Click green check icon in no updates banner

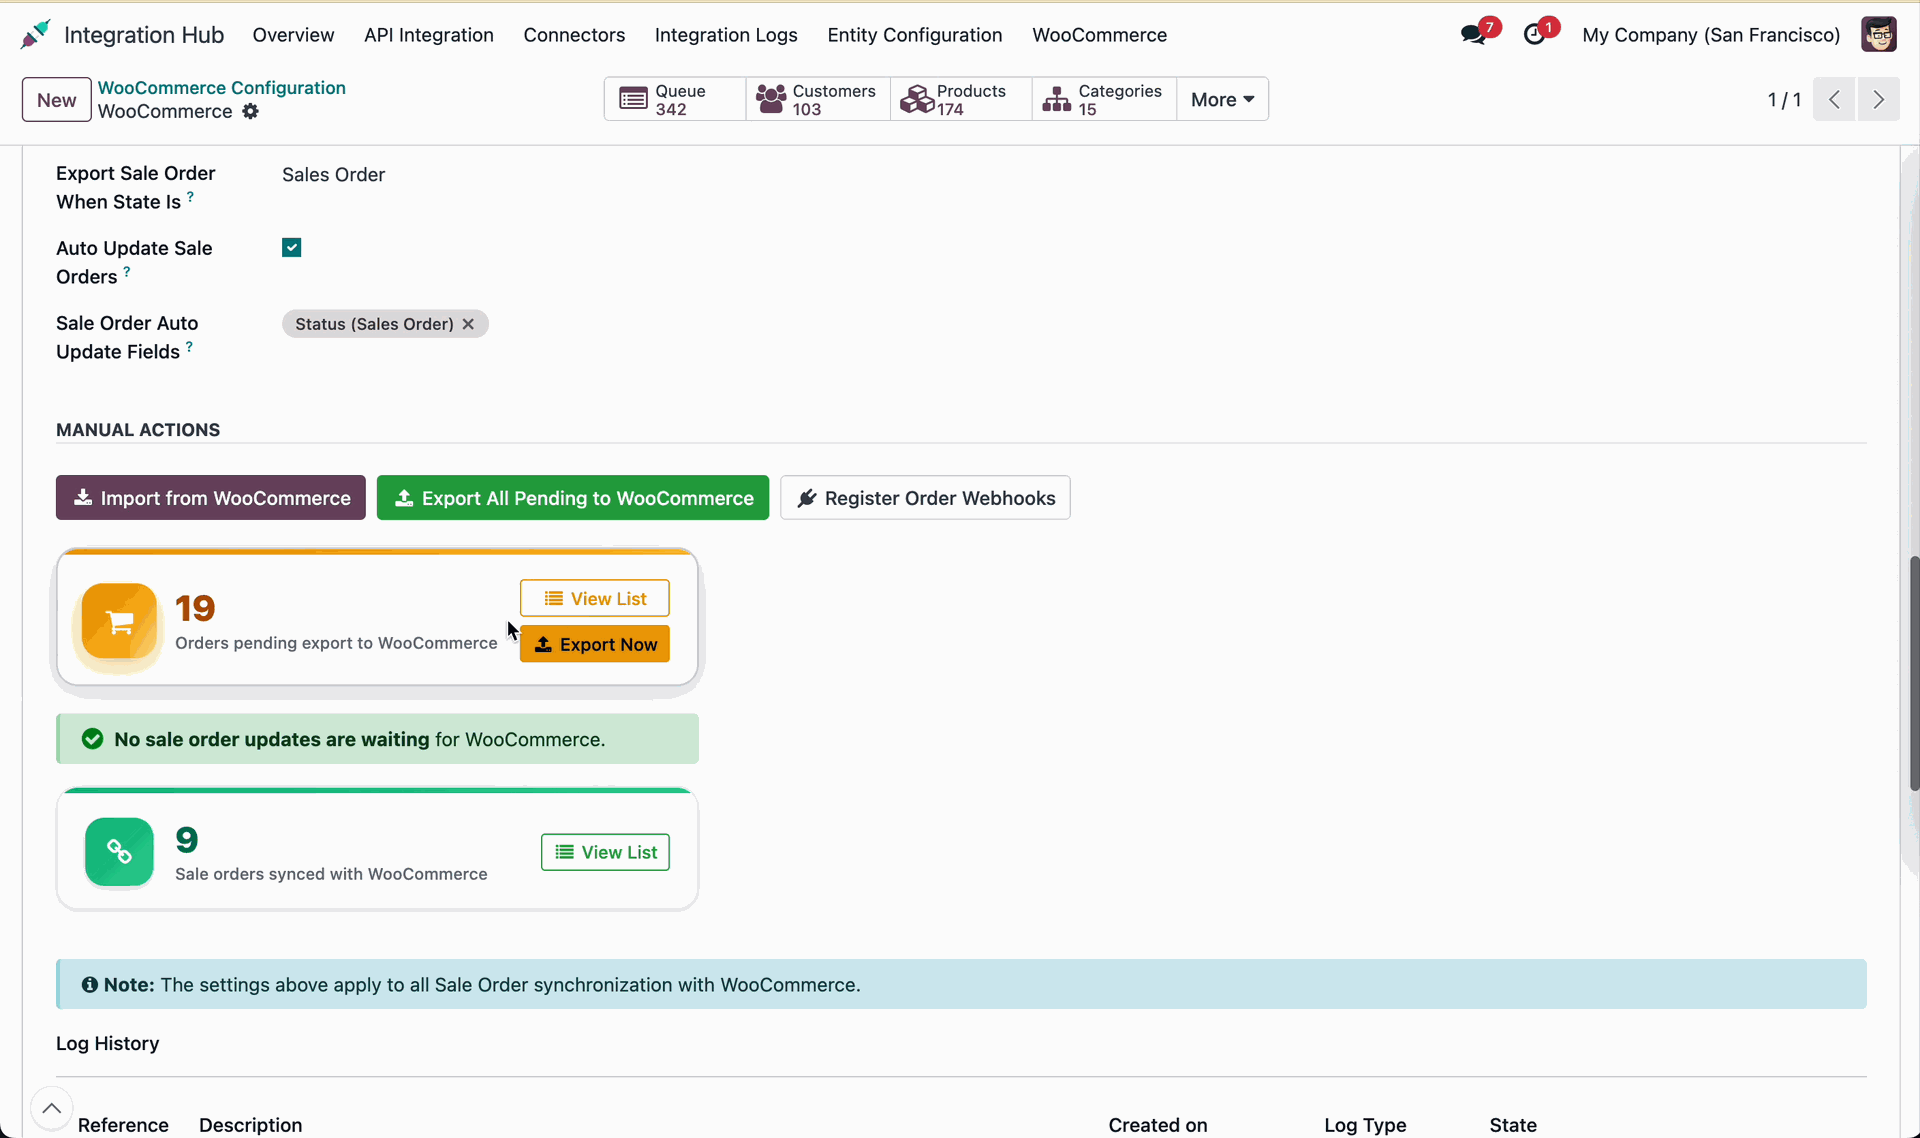click(92, 739)
